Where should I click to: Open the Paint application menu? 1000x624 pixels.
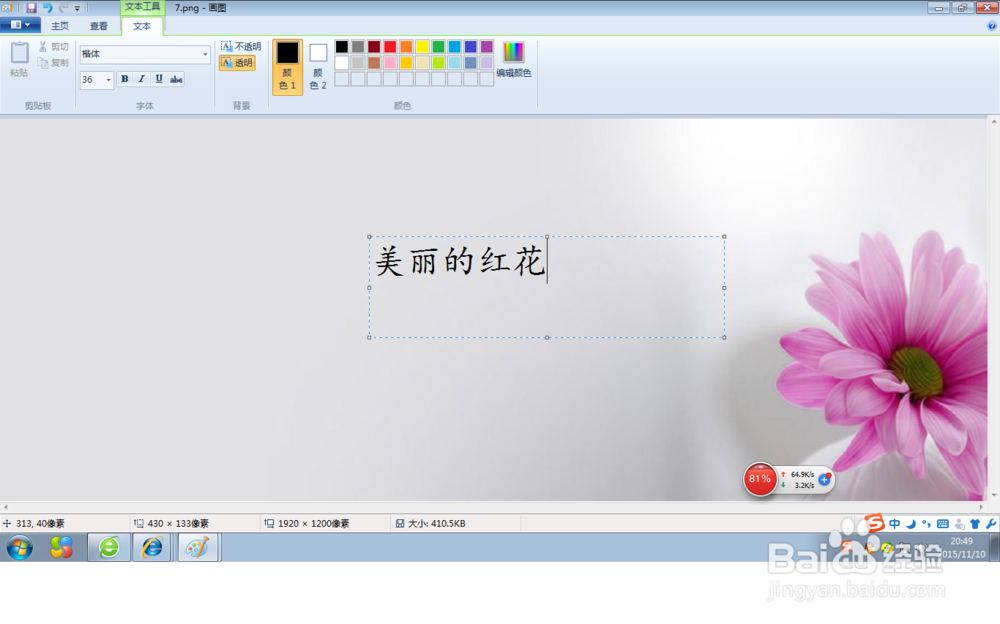[x=20, y=24]
